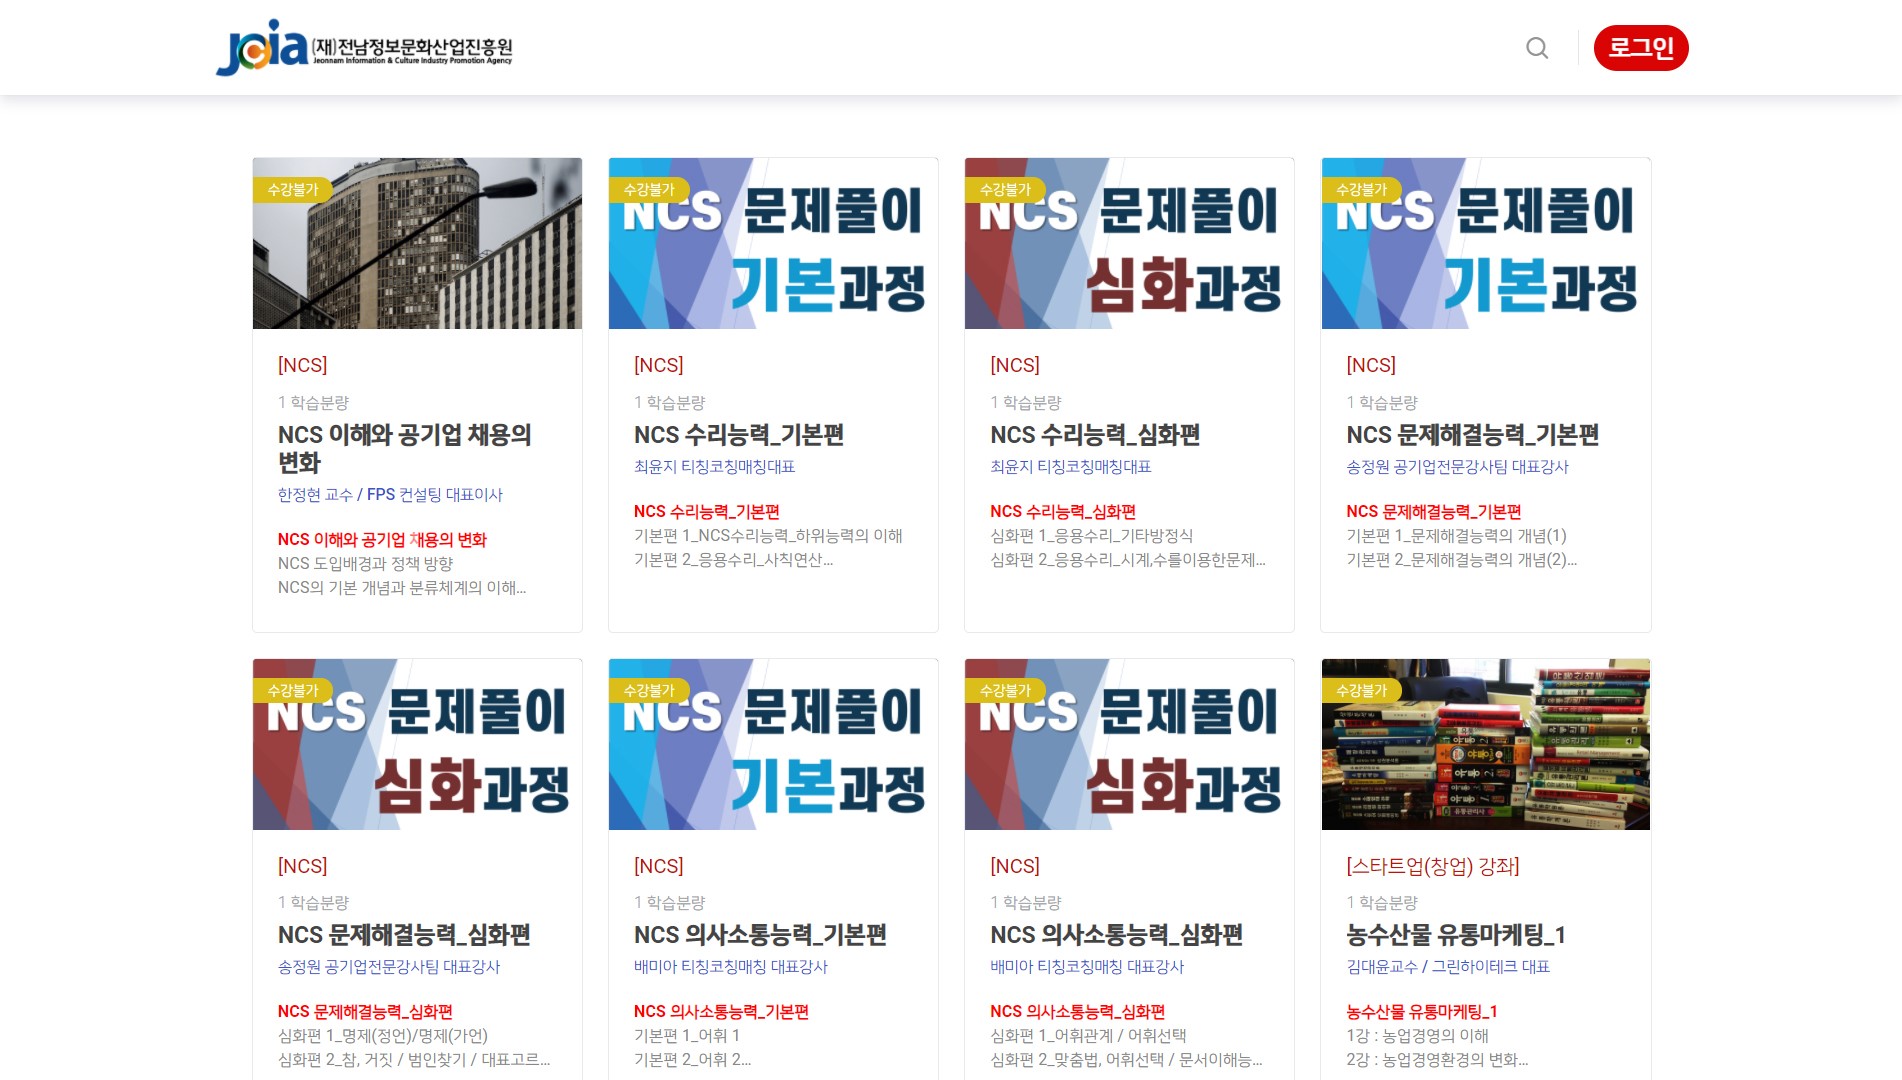
Task: Click the NCS 수리능력_기본편 banner image
Action: click(x=773, y=243)
